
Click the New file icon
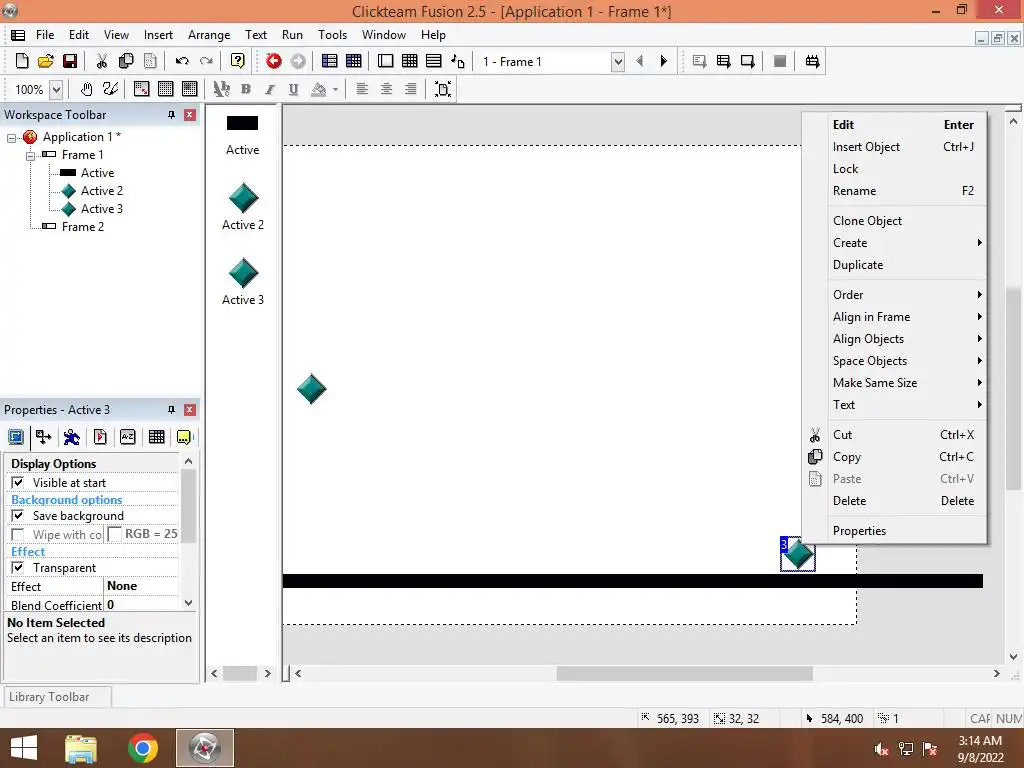(22, 61)
